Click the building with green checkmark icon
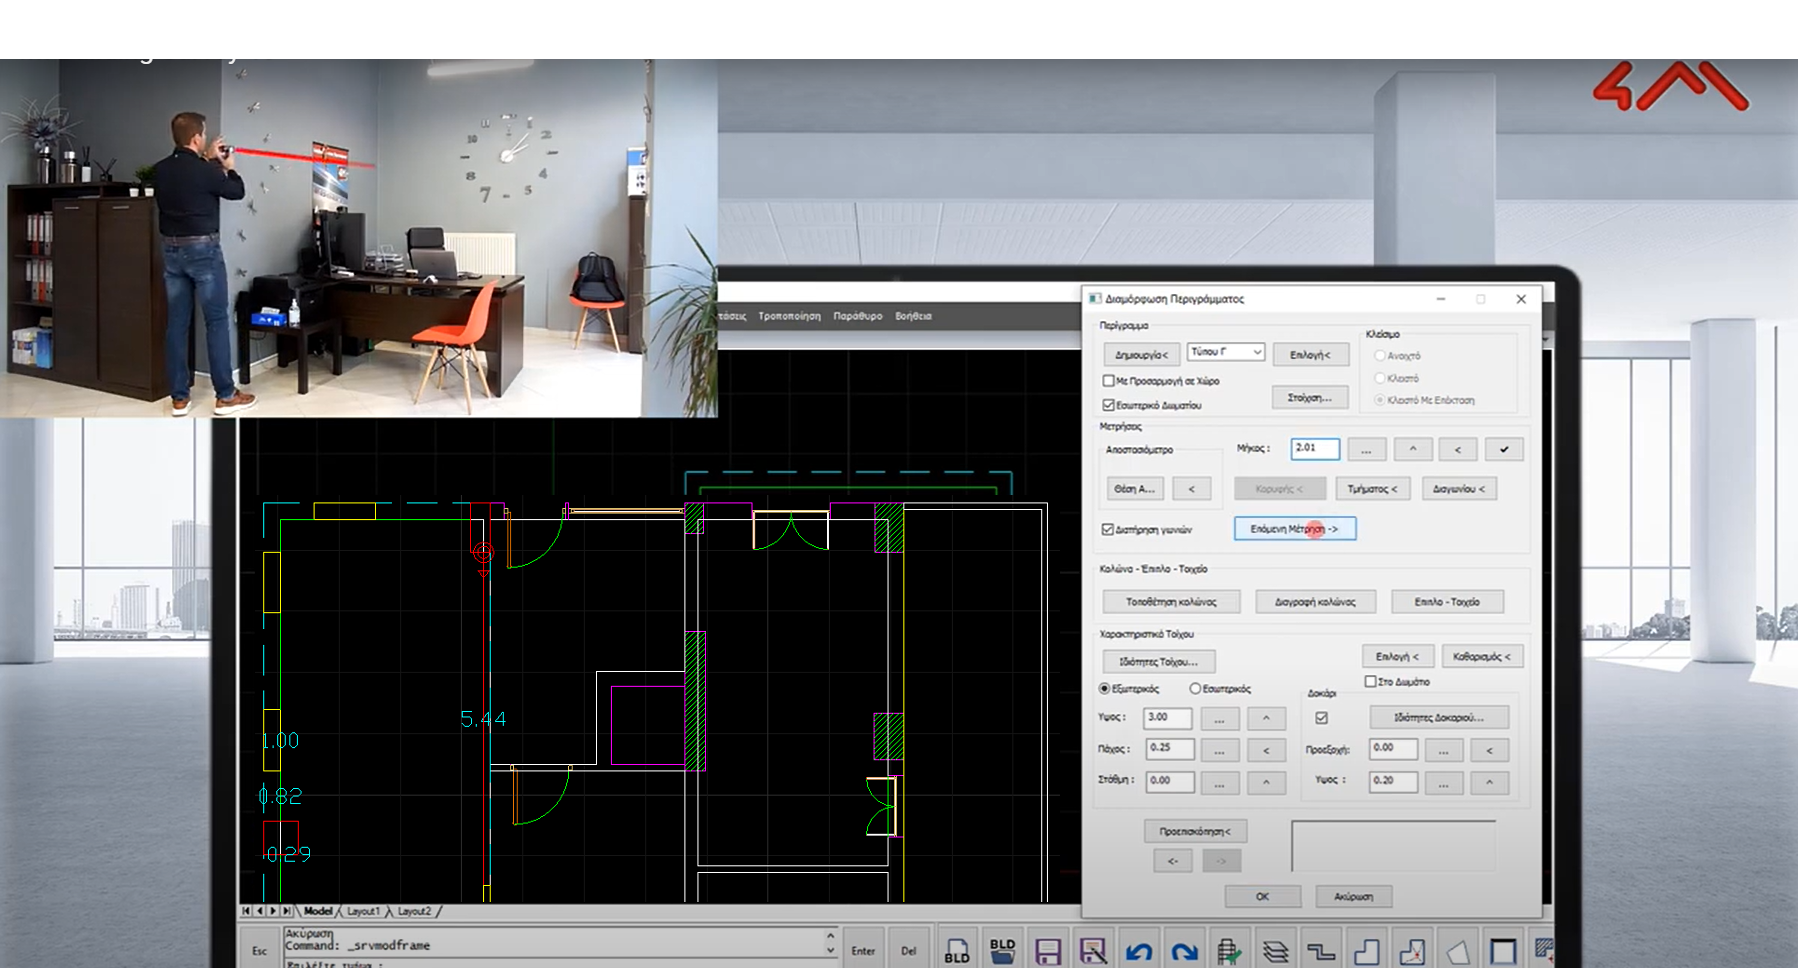The width and height of the screenshot is (1798, 968). [x=1229, y=951]
